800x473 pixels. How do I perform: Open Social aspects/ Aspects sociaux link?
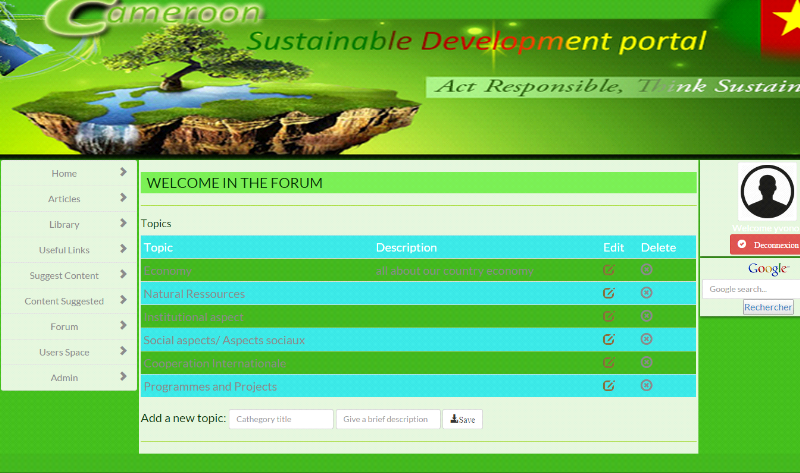[x=224, y=340]
